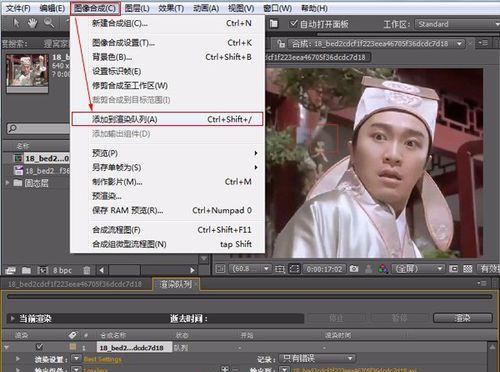Open the 另存单帧为(S) submenu
This screenshot has height=372, width=500.
click(168, 167)
